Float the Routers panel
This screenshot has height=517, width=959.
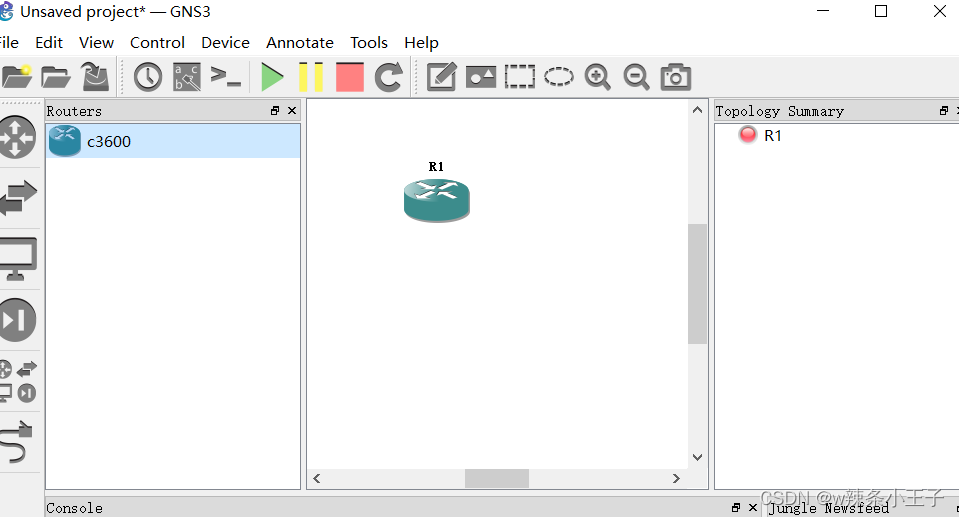[275, 111]
